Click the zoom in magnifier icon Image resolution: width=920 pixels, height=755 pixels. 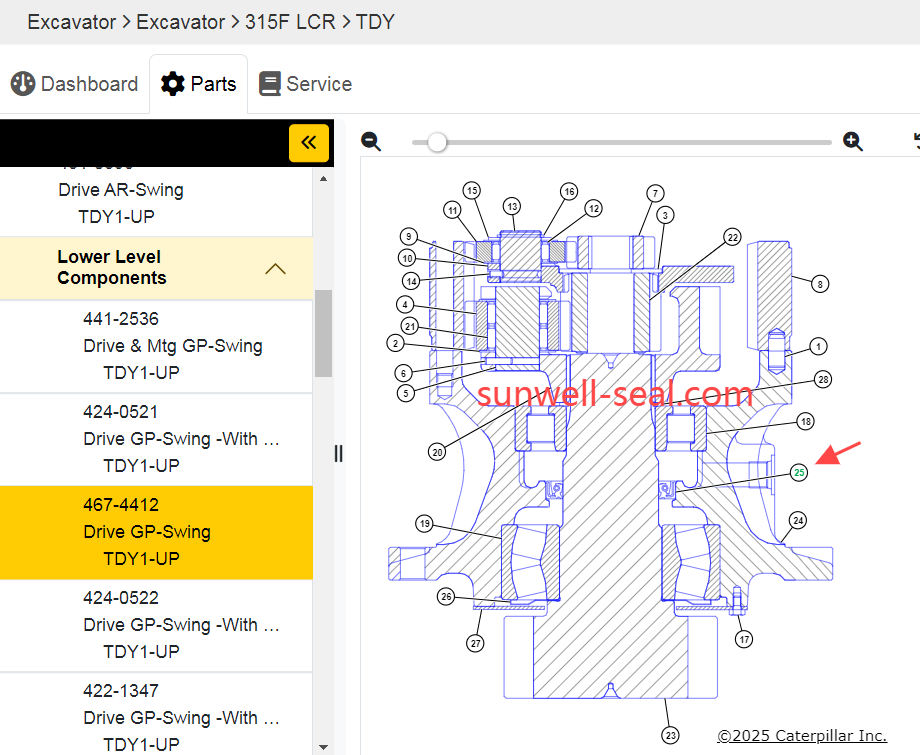(x=853, y=142)
